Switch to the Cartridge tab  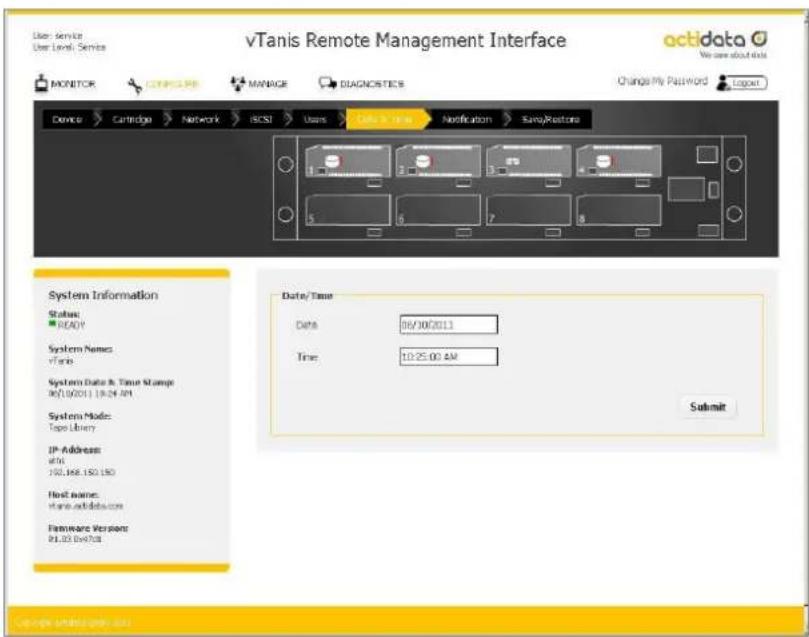[x=132, y=120]
